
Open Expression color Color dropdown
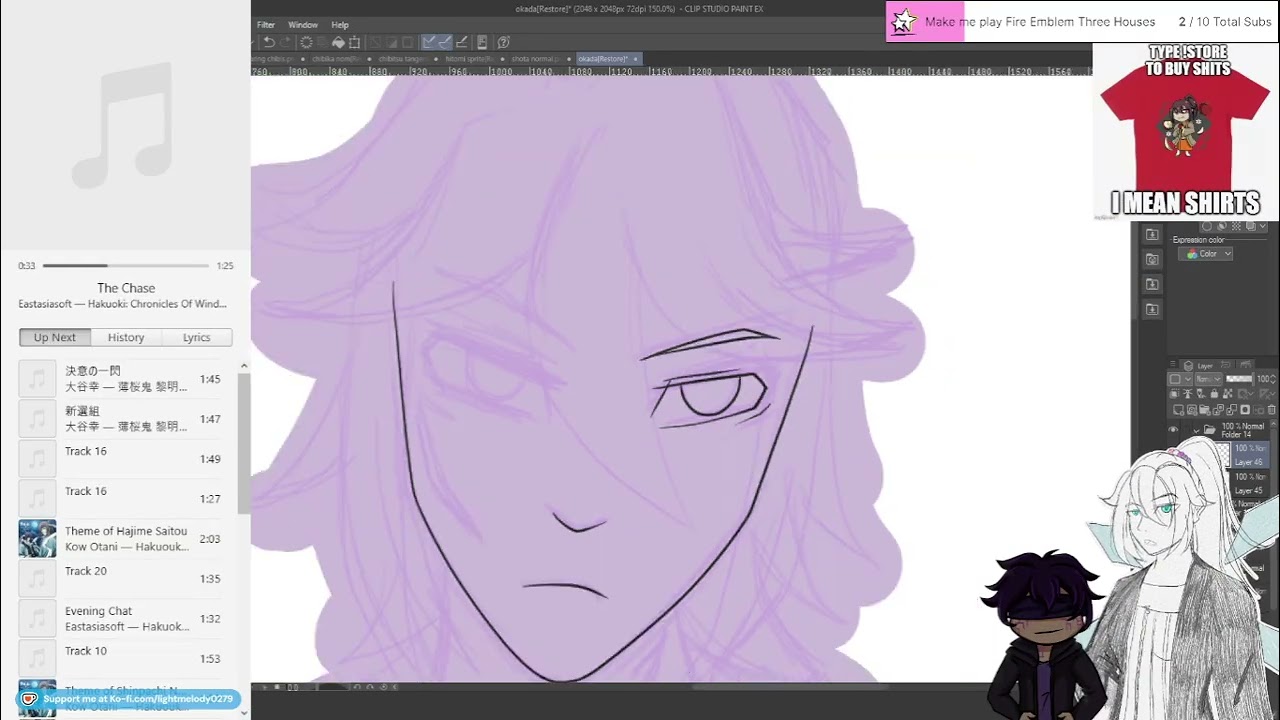1206,254
